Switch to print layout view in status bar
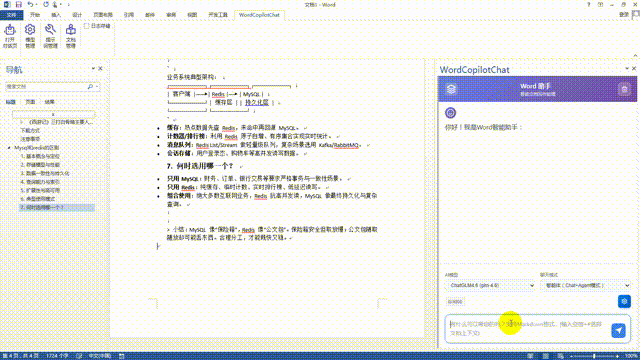640x360 pixels. point(545,356)
